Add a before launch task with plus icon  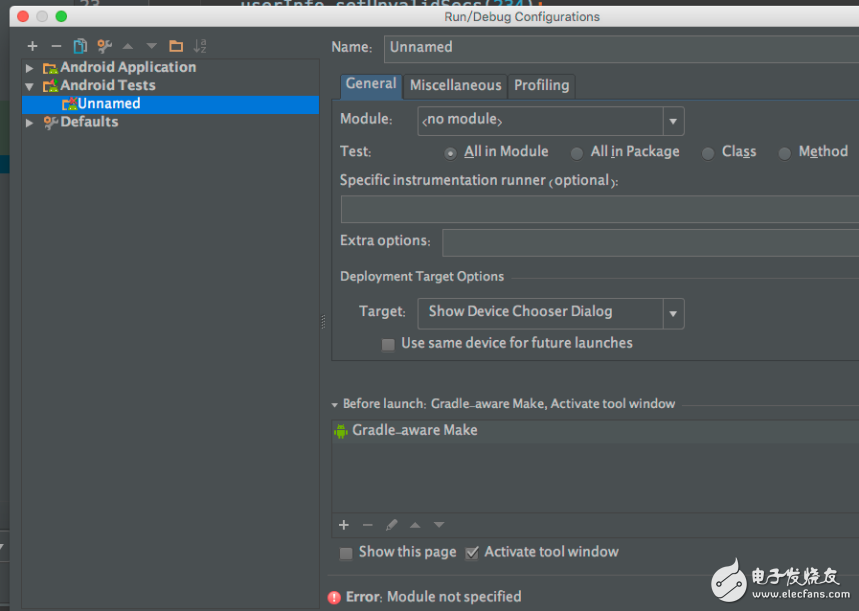click(344, 525)
